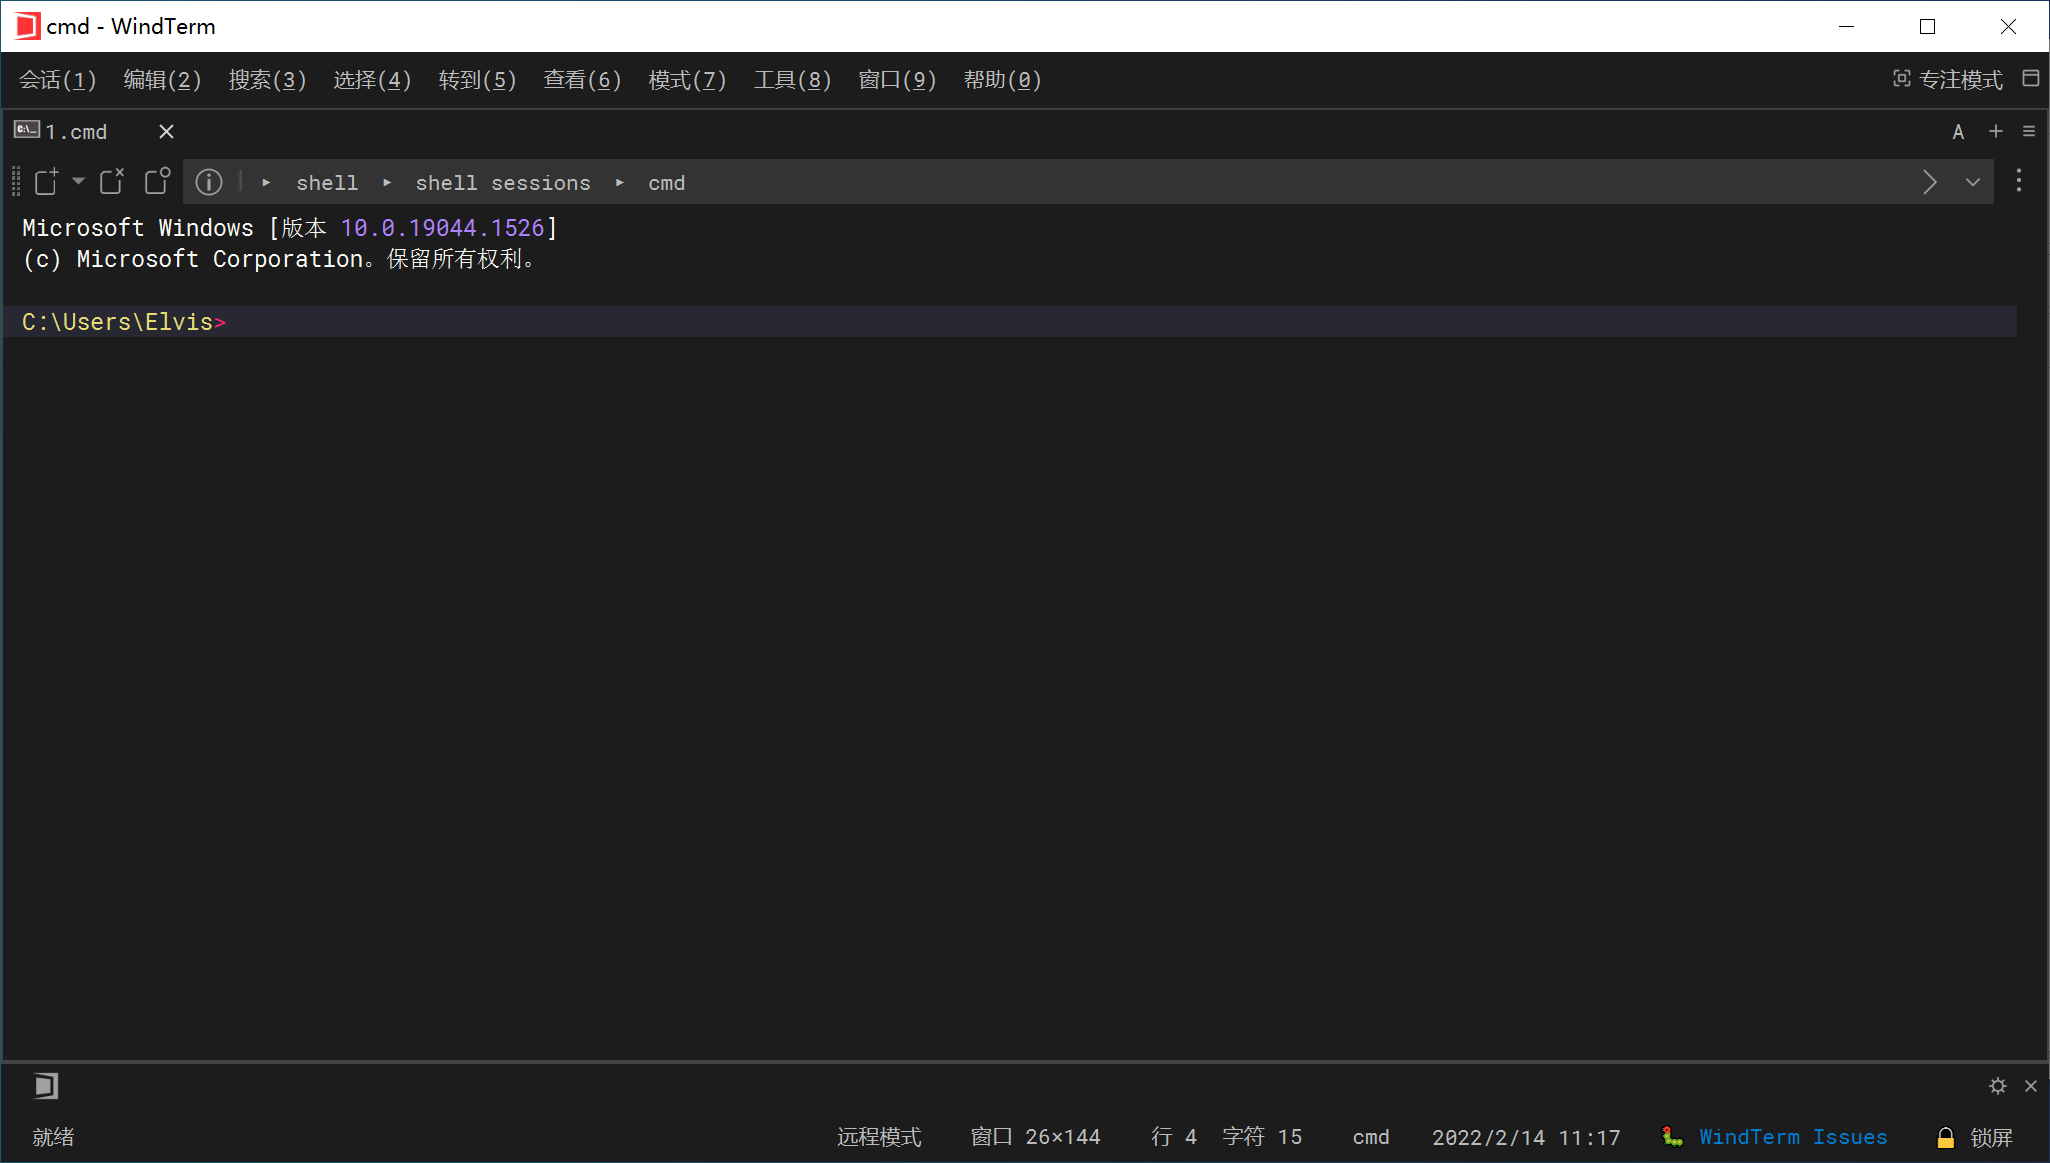Open the new session dropdown arrow

[78, 182]
